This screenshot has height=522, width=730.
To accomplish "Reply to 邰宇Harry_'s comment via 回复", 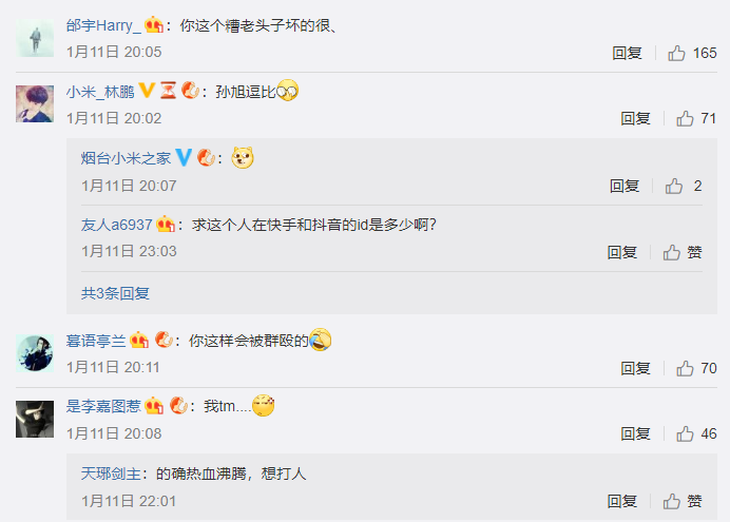I will [x=627, y=53].
